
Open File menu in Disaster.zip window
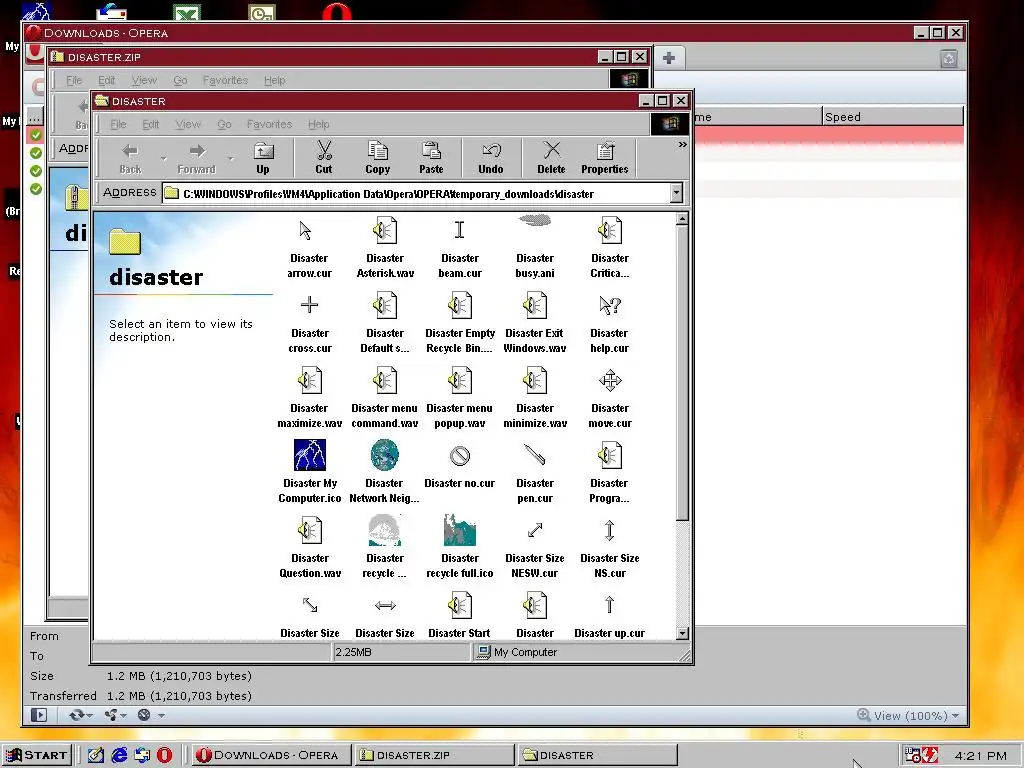click(x=74, y=80)
